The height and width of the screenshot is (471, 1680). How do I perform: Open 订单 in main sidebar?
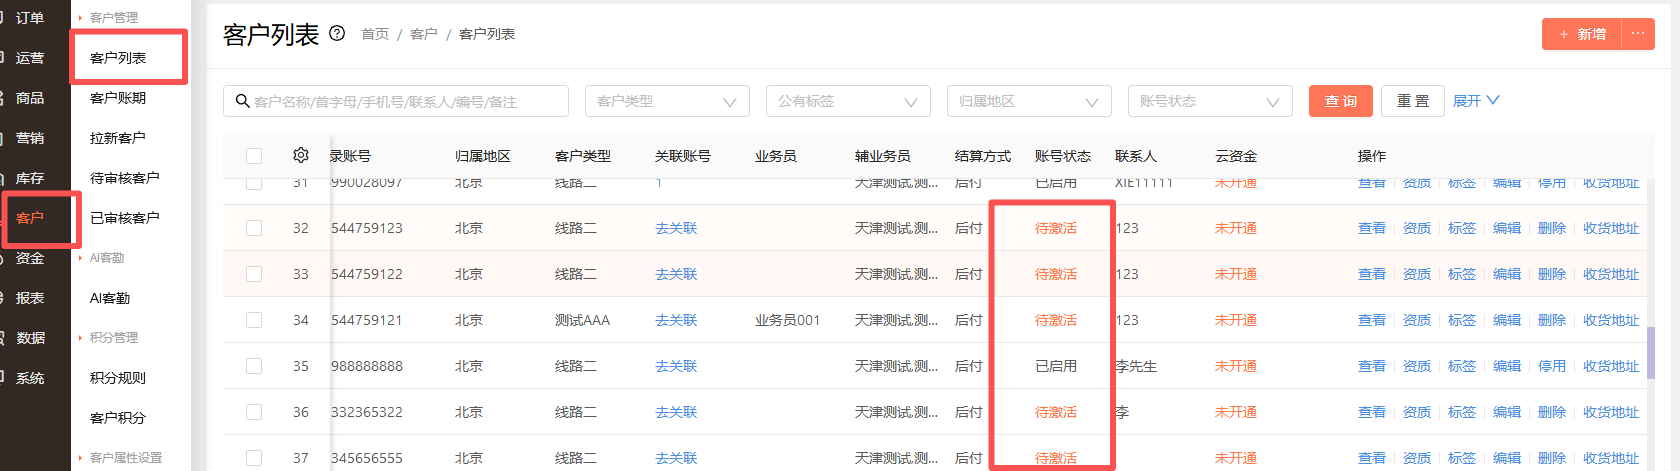30,18
